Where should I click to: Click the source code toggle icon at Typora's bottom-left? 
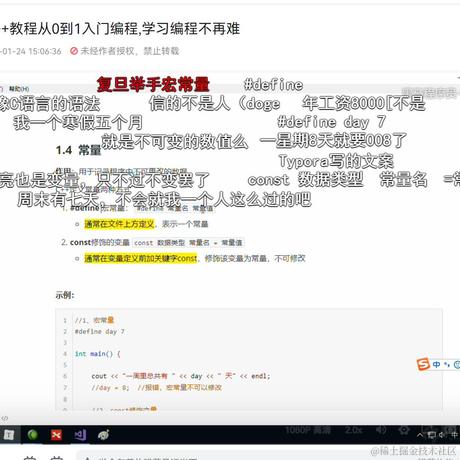(4, 418)
